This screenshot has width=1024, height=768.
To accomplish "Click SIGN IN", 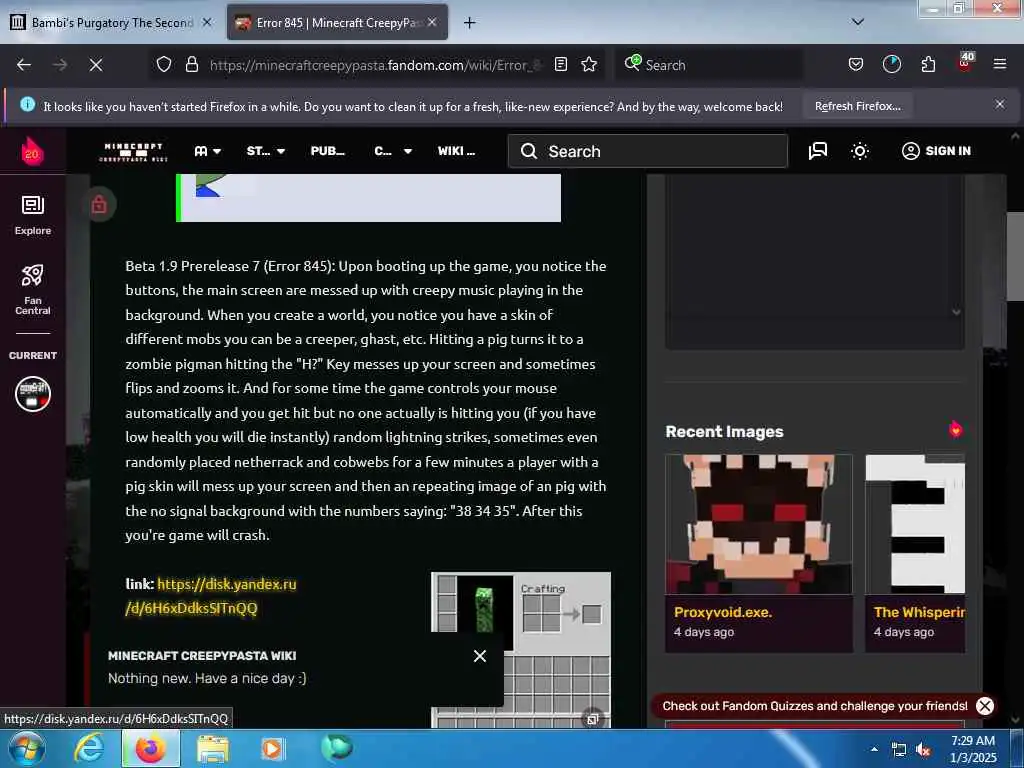I will [936, 151].
